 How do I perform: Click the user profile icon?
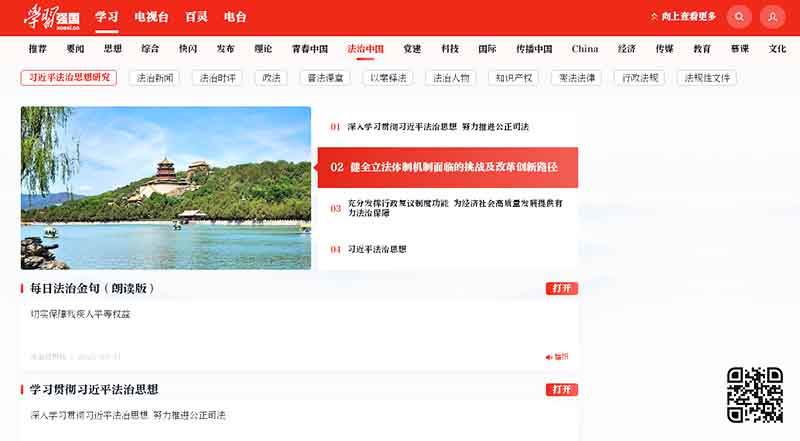(x=772, y=17)
